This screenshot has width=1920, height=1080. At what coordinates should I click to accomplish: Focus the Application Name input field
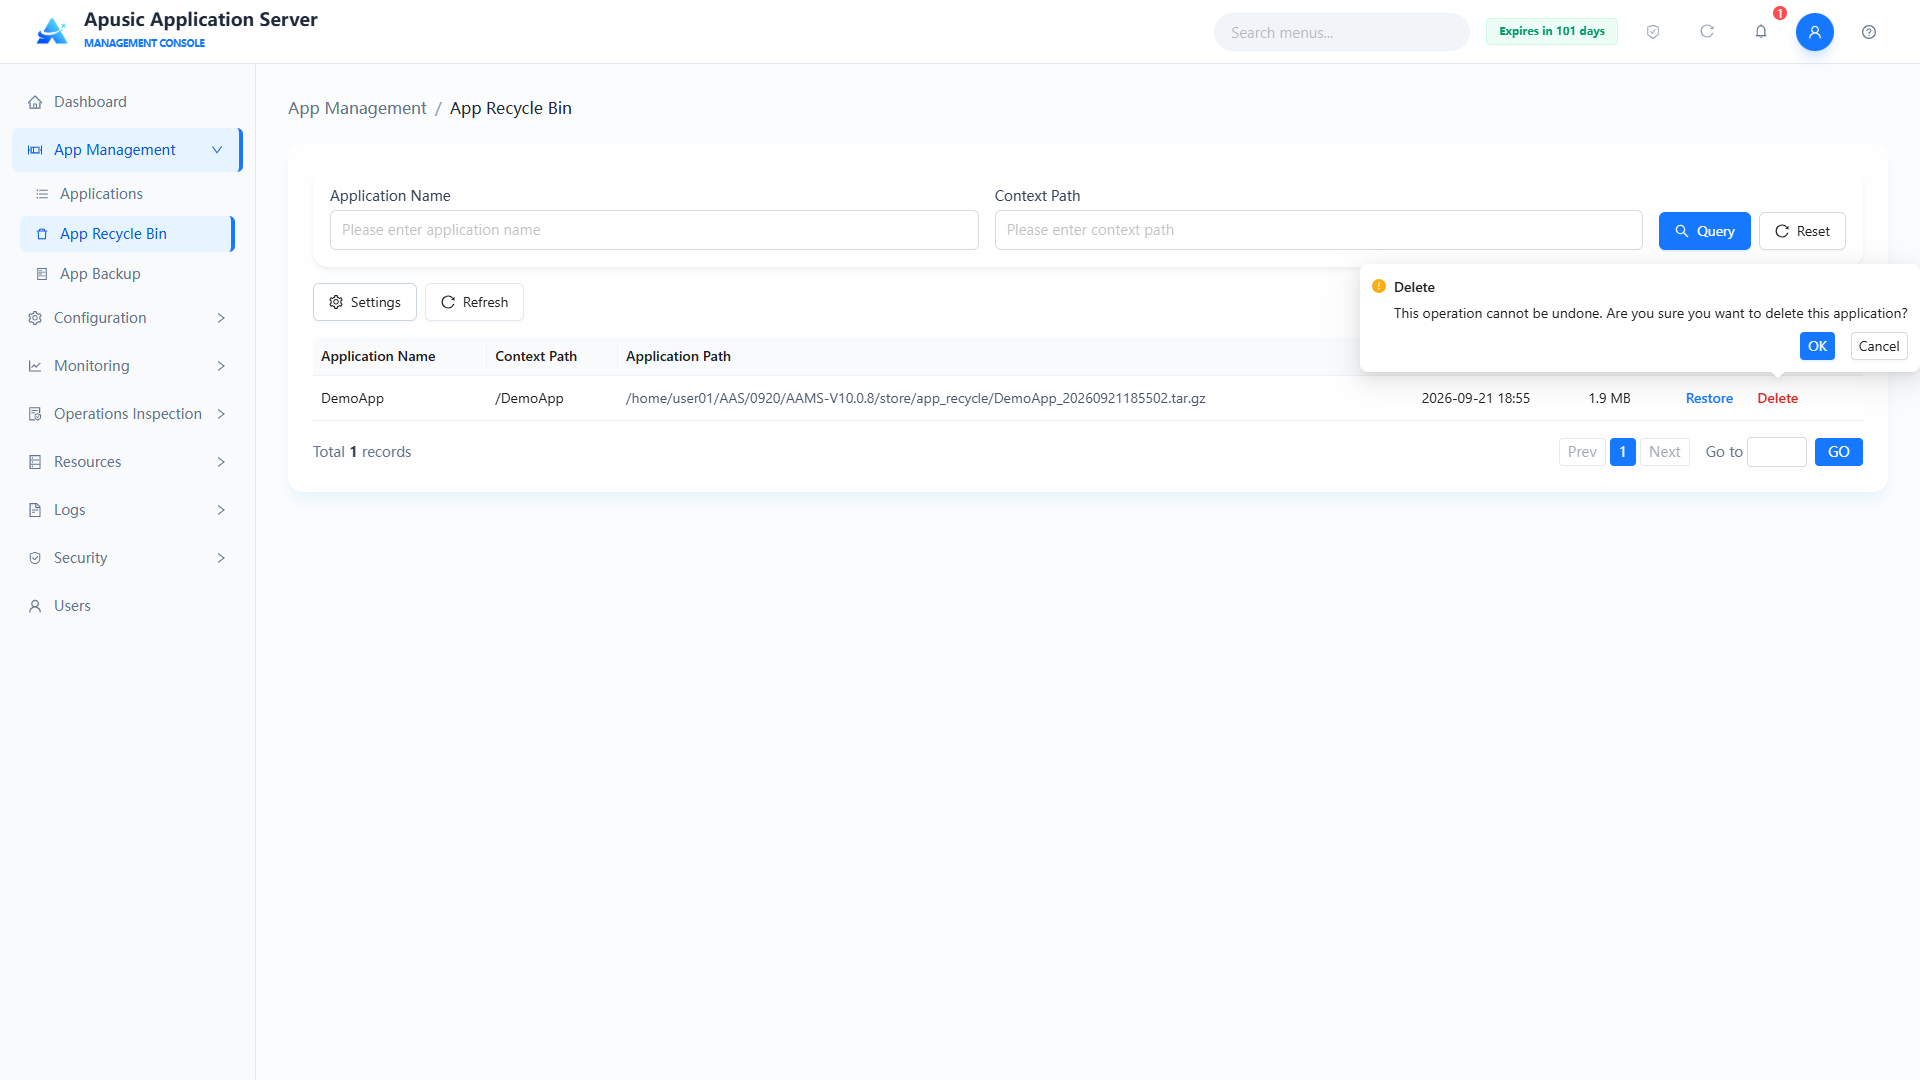pyautogui.click(x=654, y=230)
